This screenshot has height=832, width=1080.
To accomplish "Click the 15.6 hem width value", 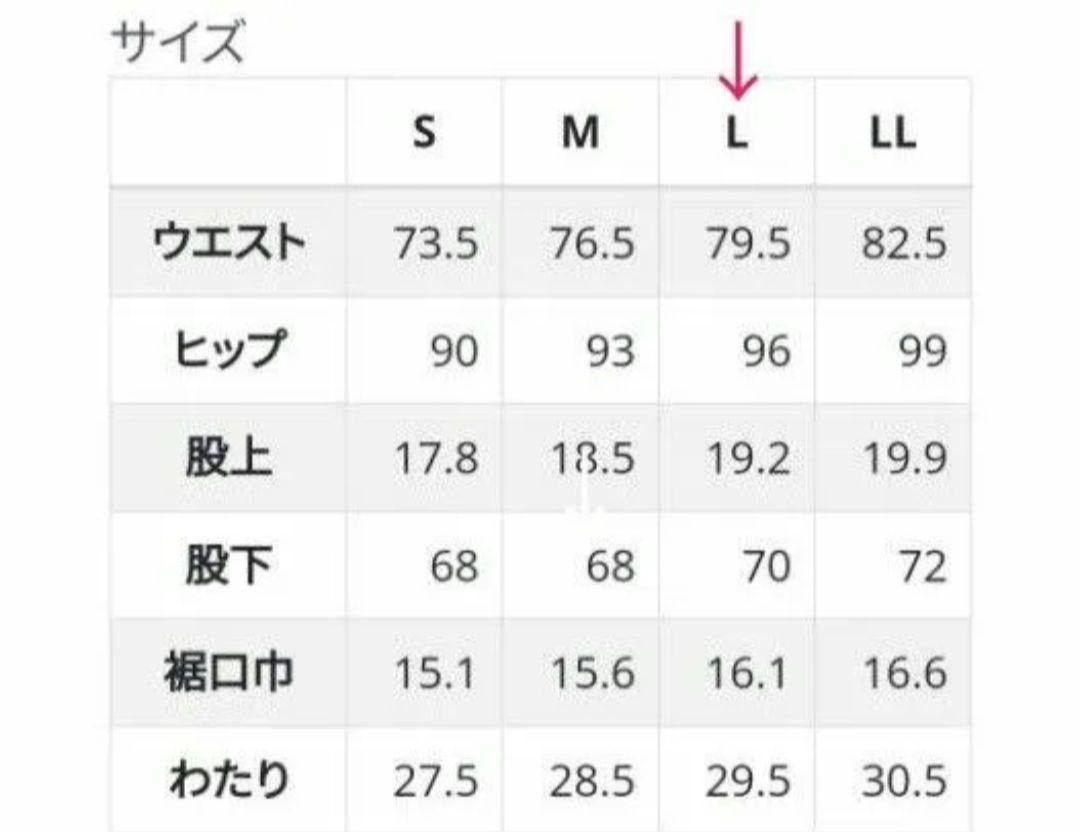I will [x=592, y=673].
